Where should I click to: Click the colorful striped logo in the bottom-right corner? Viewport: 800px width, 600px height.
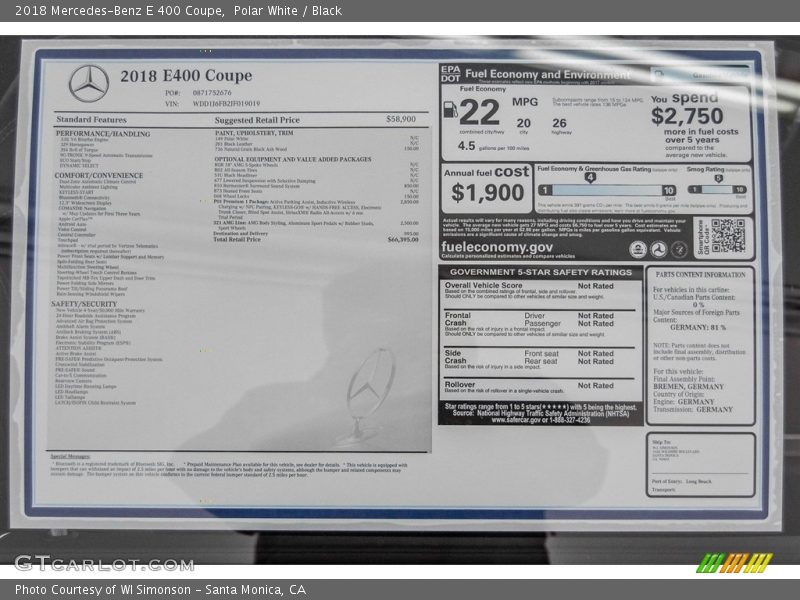coord(734,563)
